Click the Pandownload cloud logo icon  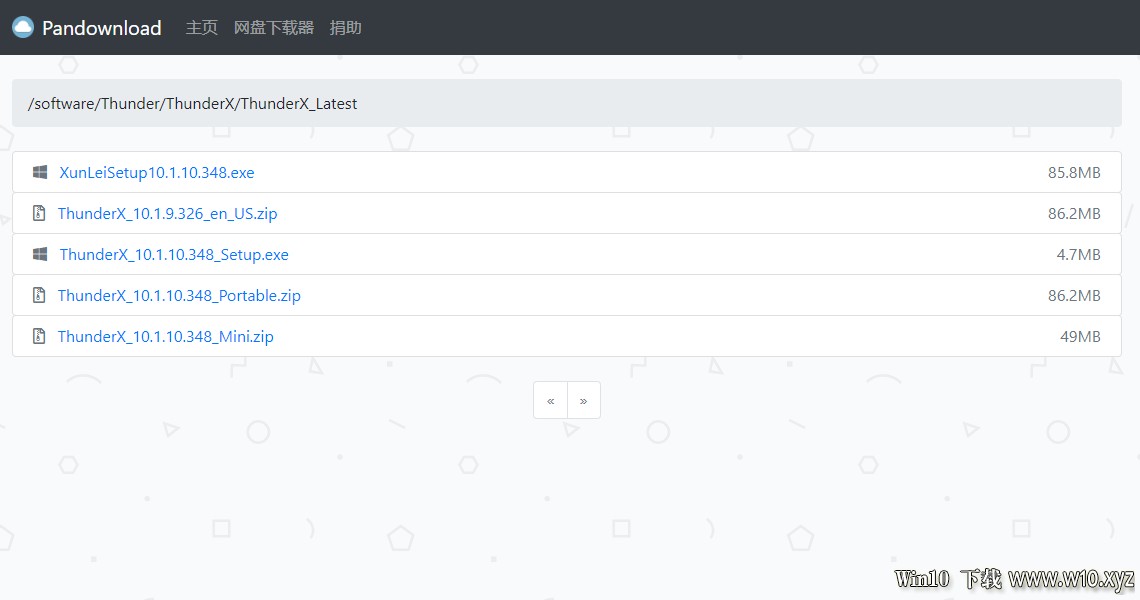(23, 28)
